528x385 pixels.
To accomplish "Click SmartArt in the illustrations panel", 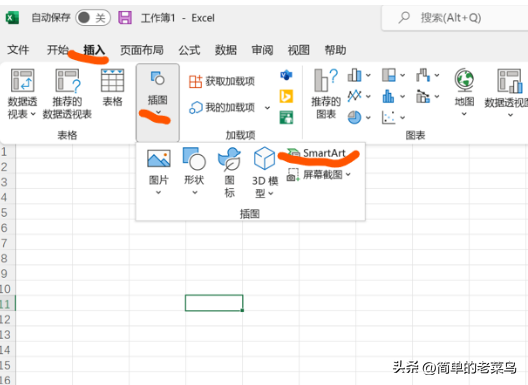I will click(317, 153).
